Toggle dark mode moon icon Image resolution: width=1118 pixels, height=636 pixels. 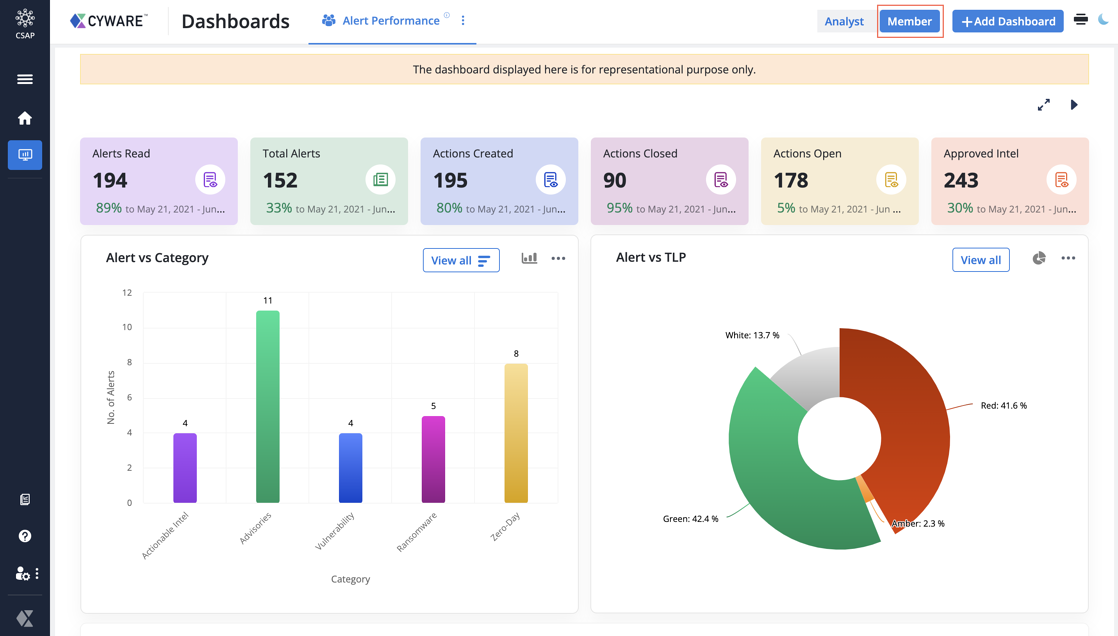point(1104,20)
